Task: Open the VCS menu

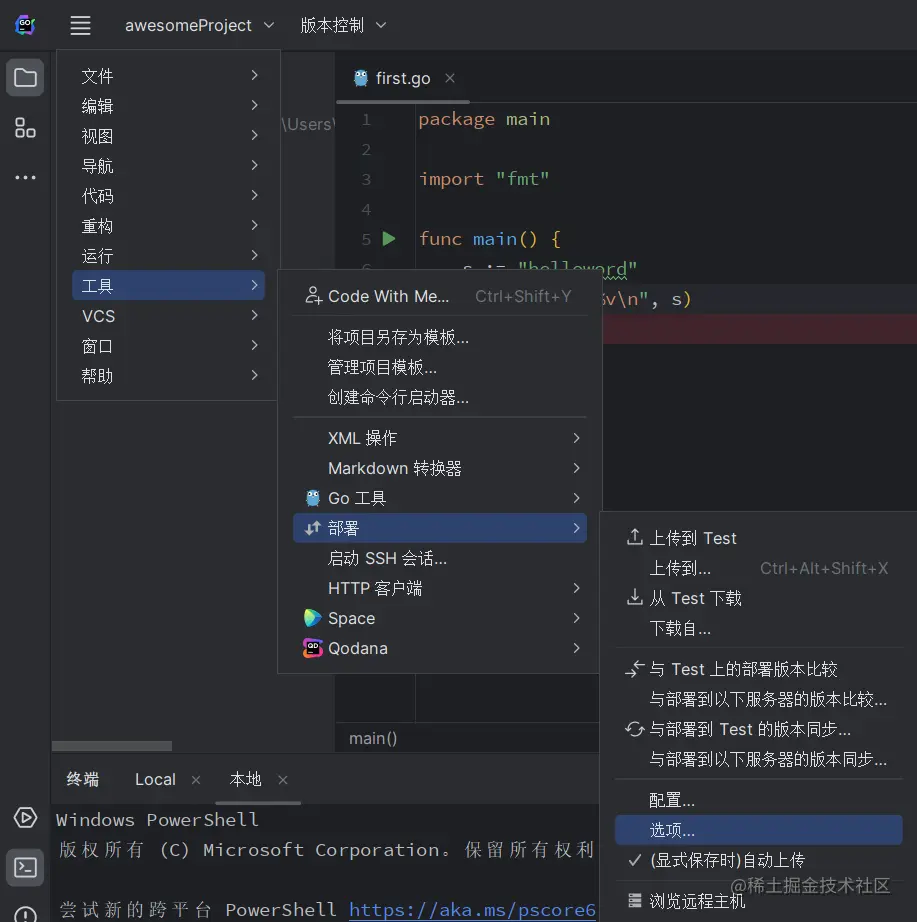Action: [x=168, y=315]
